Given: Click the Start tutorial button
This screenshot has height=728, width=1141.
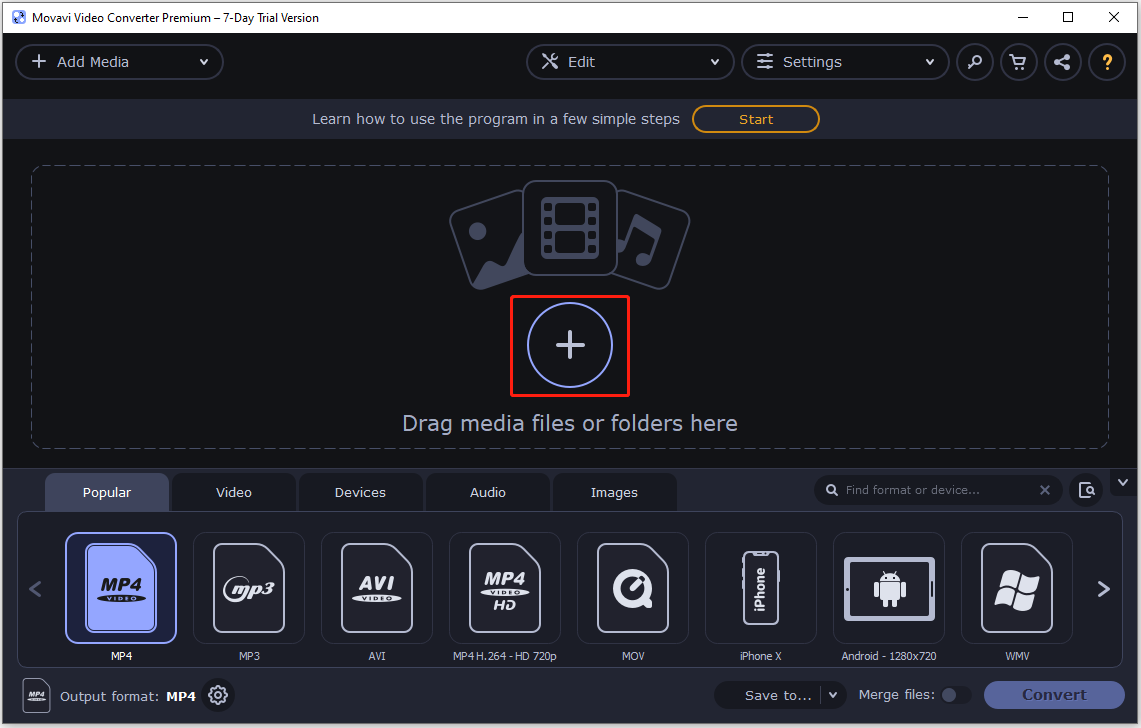Looking at the screenshot, I should pos(756,119).
